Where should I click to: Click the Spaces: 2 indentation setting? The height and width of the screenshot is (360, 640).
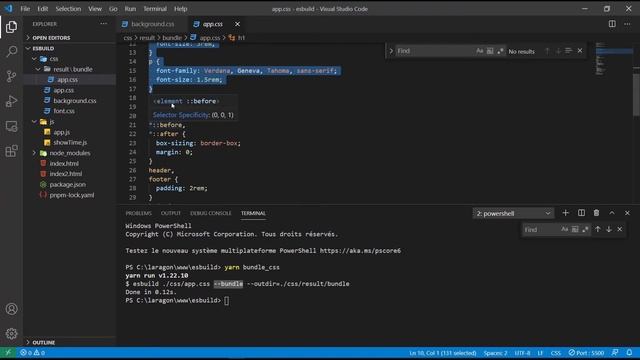point(495,353)
